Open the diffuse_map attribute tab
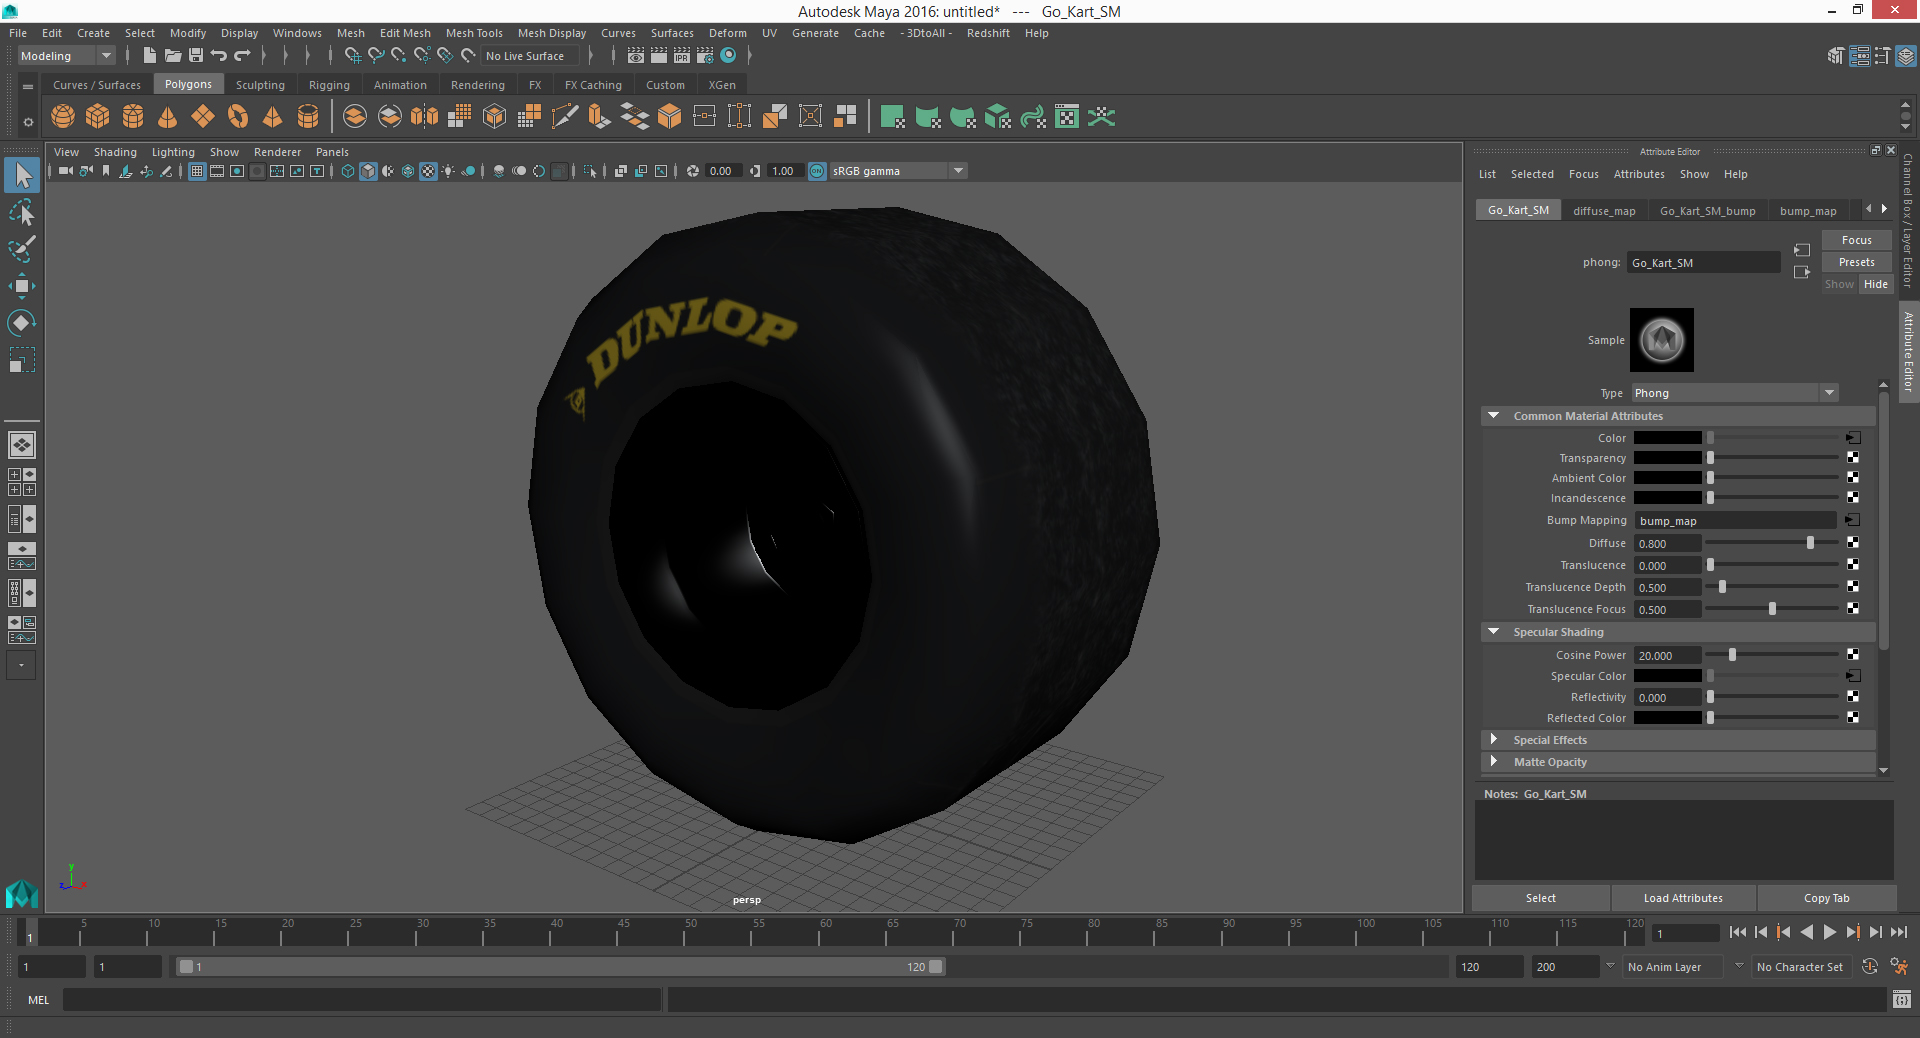This screenshot has height=1038, width=1920. [1604, 211]
